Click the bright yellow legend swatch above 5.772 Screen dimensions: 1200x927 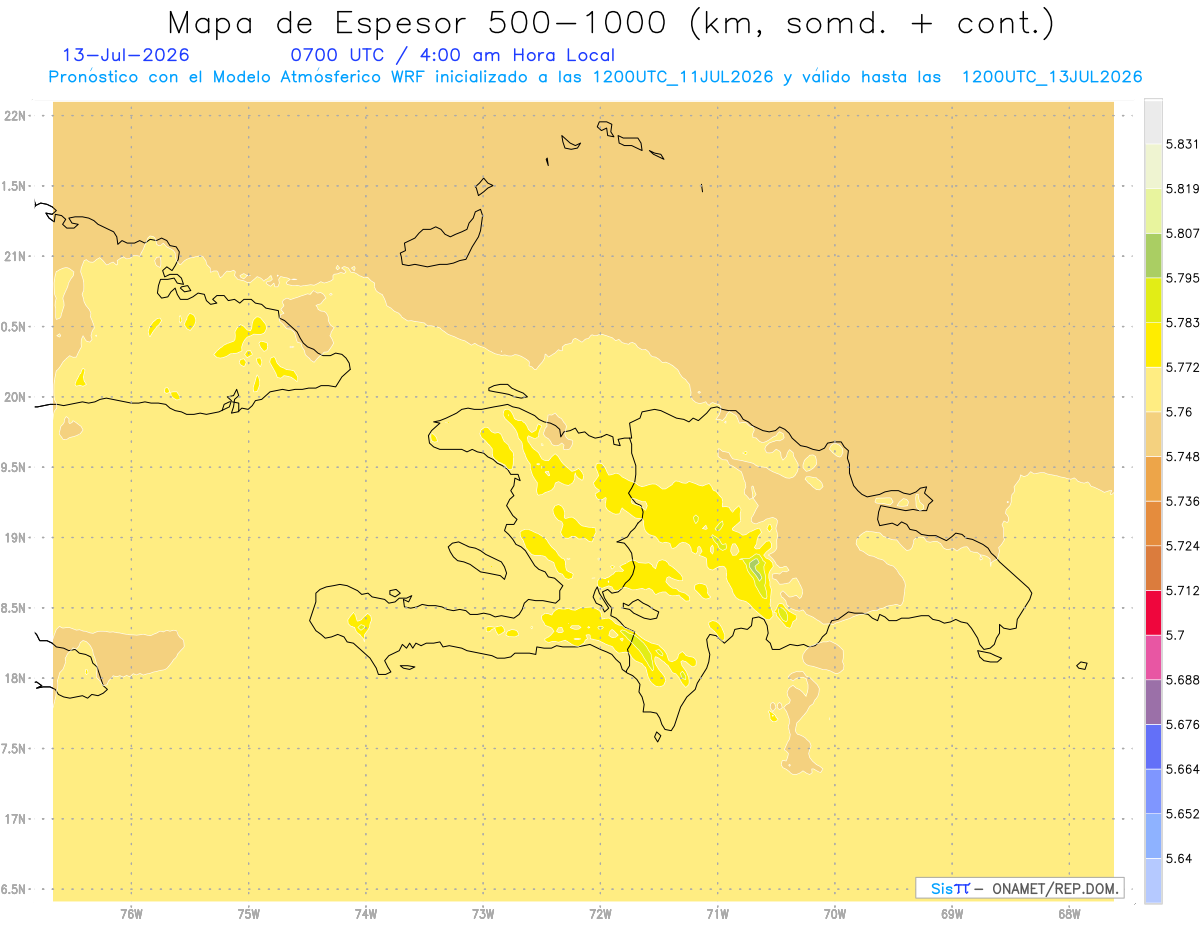(x=1153, y=345)
